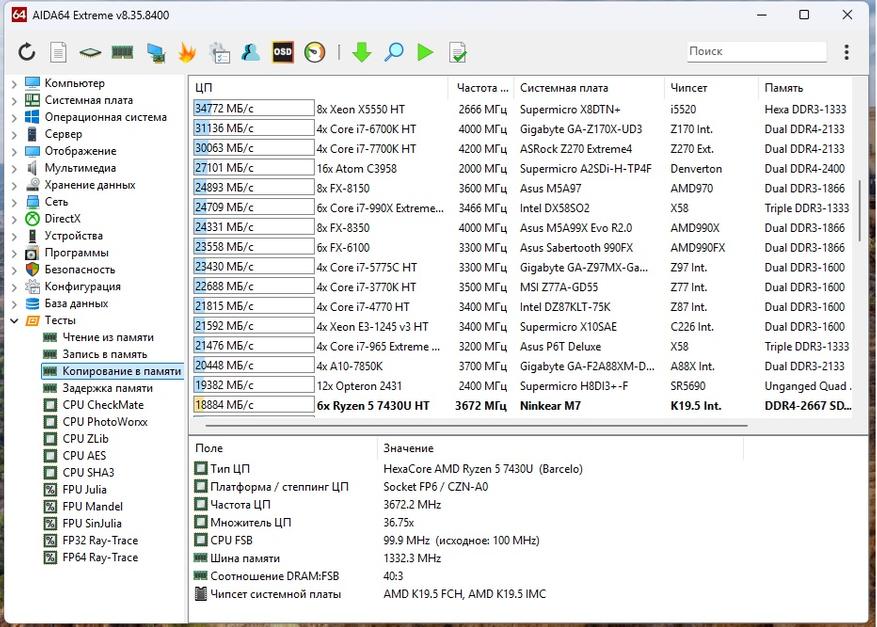Select the Конфигурация item in tree

coord(82,286)
